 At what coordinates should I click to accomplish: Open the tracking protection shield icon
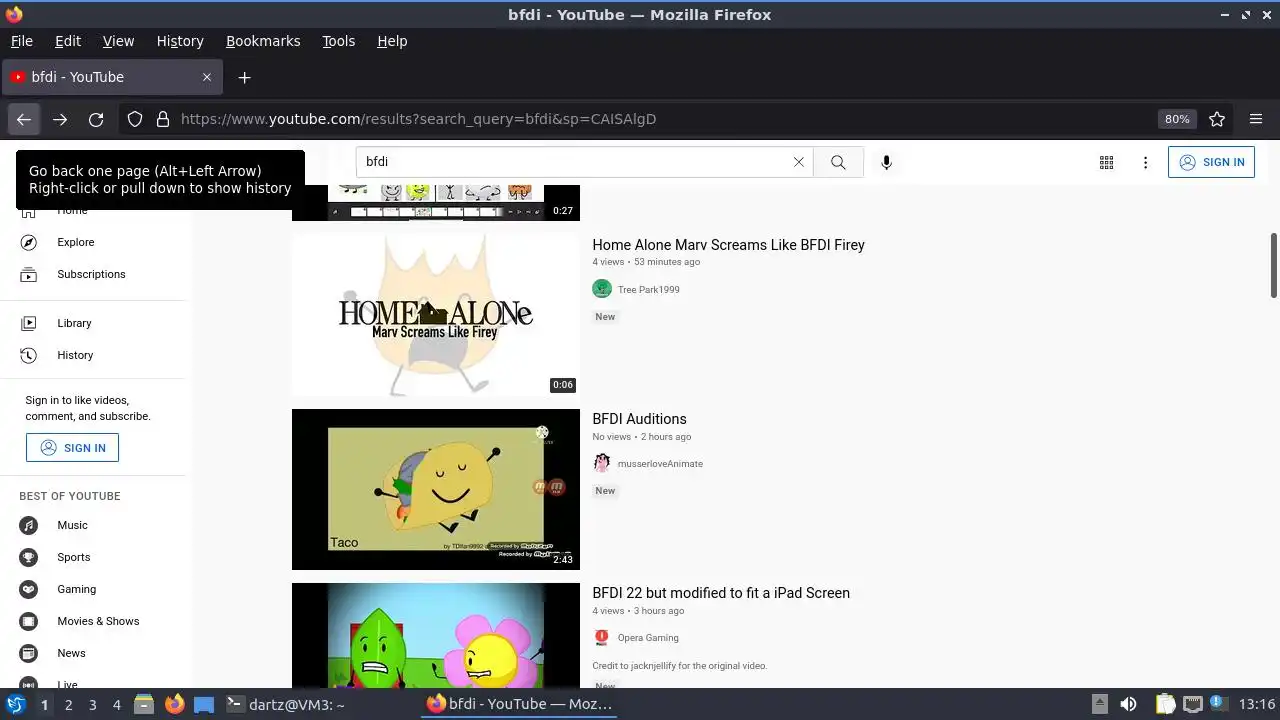click(135, 119)
